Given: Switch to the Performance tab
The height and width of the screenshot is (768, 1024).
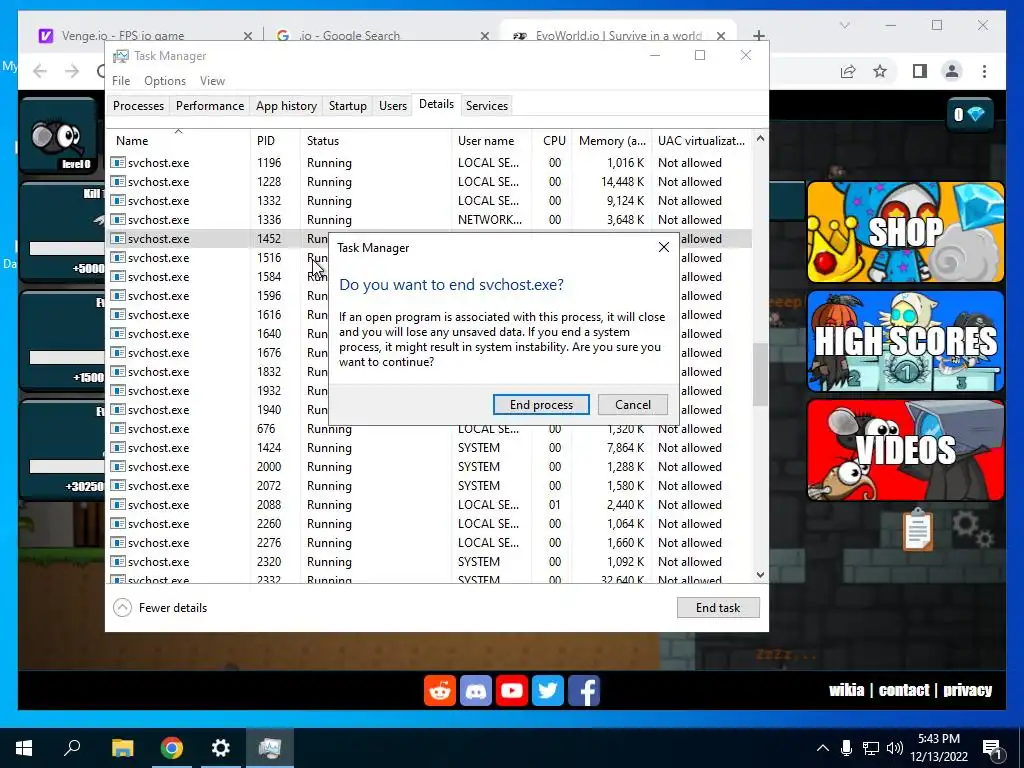Looking at the screenshot, I should click(x=210, y=106).
